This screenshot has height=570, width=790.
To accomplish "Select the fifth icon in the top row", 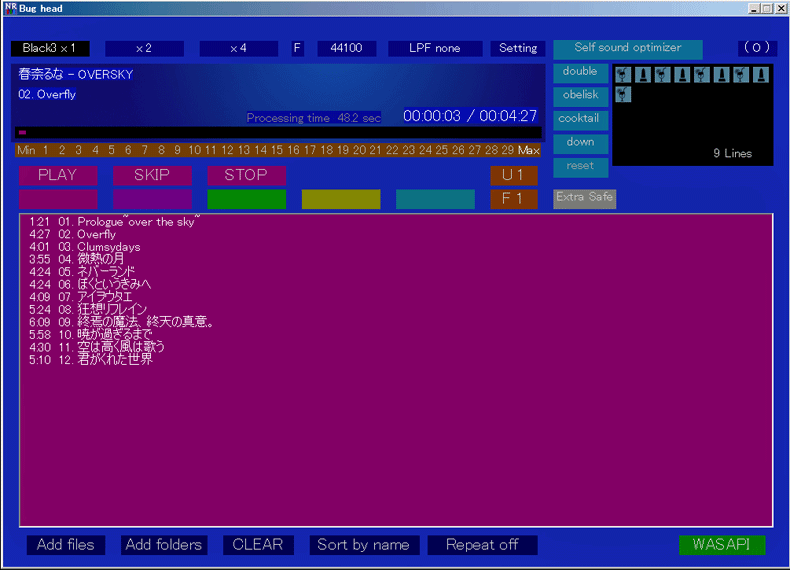I will point(702,75).
